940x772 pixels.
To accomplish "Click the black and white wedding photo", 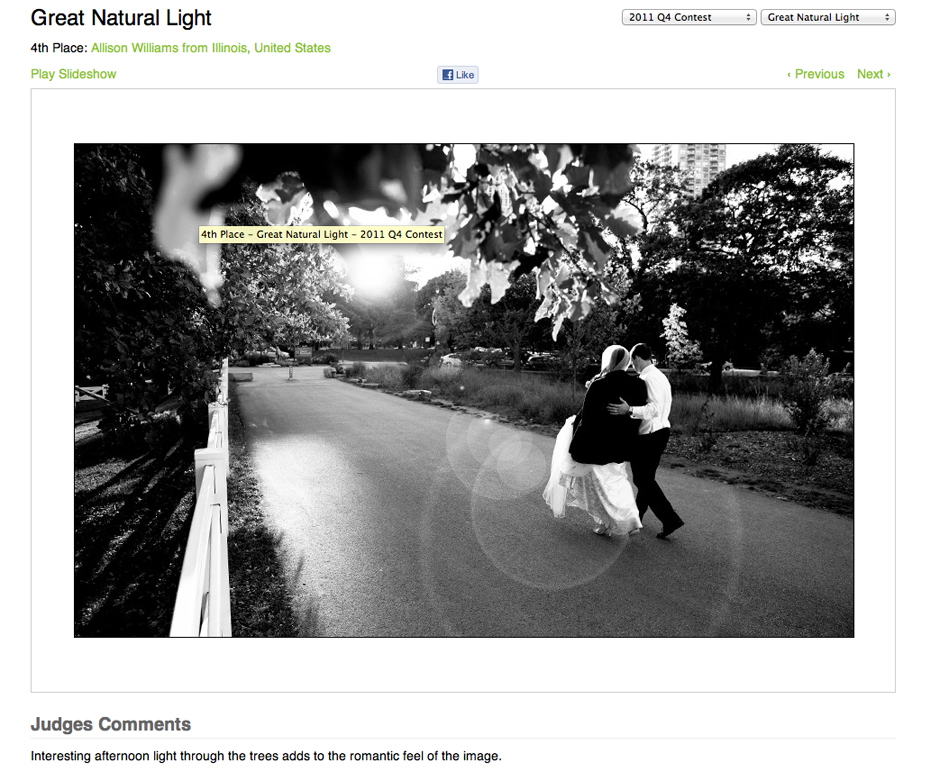I will (x=464, y=390).
